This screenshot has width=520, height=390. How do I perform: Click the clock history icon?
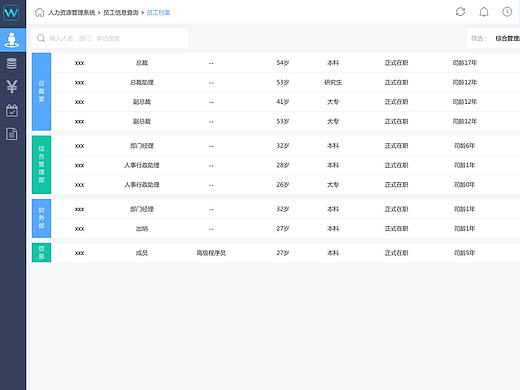tap(507, 12)
